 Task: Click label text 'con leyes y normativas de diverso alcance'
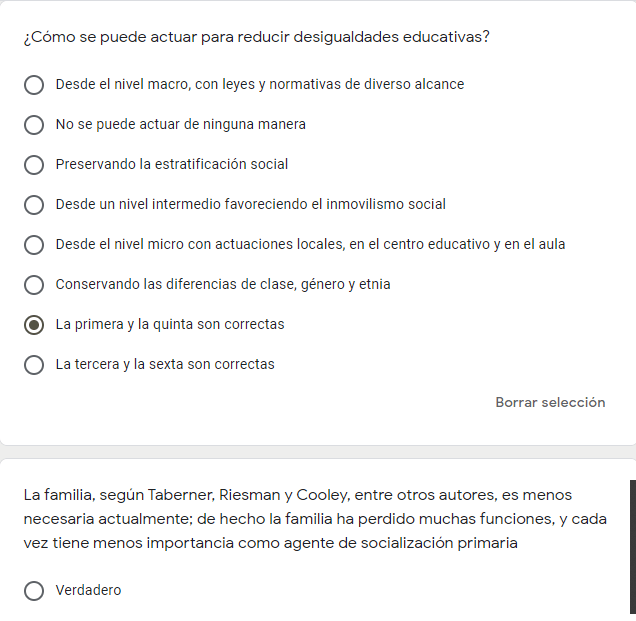(x=329, y=85)
